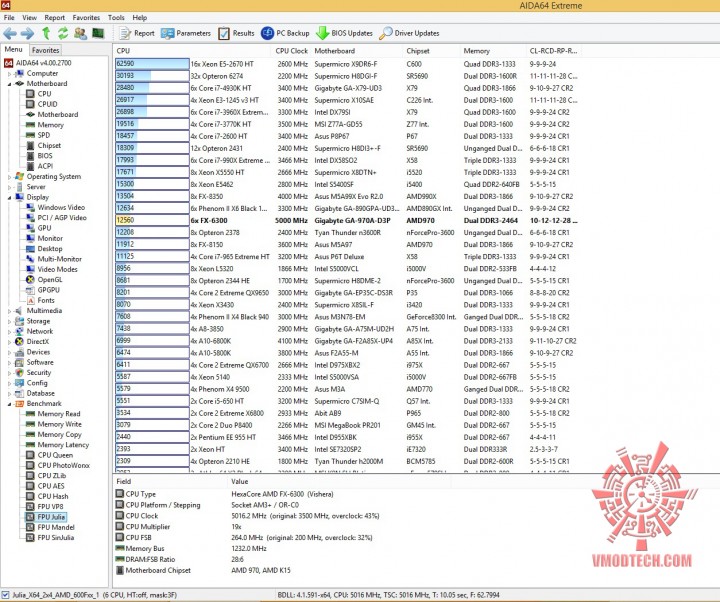Select the Memory Read benchmark
The height and width of the screenshot is (602, 720).
click(x=59, y=414)
